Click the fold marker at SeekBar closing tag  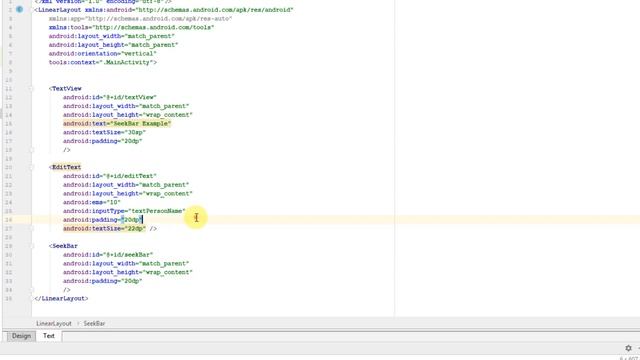[31, 290]
